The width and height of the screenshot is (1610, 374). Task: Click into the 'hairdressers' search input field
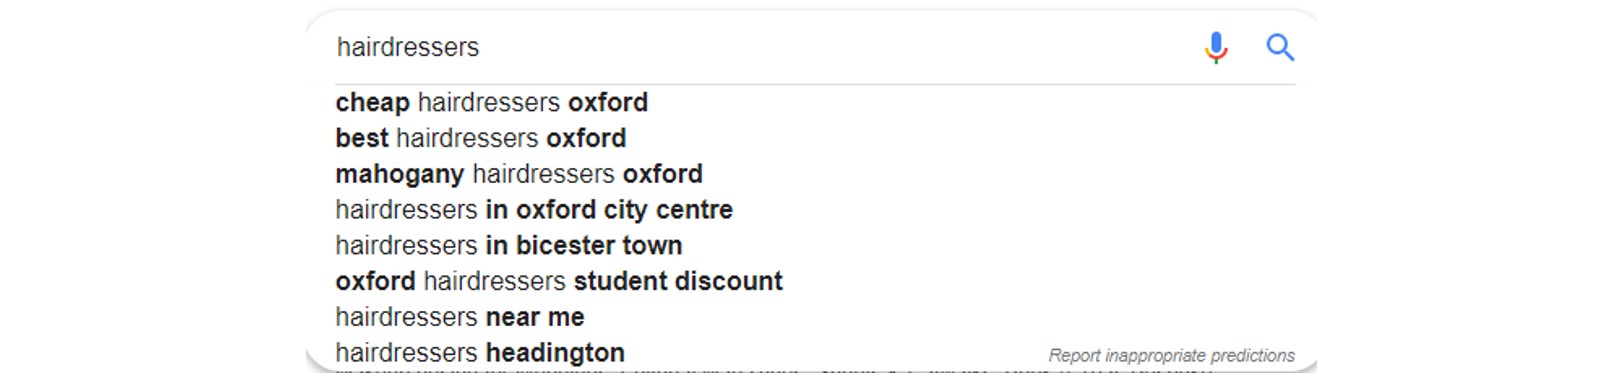[760, 47]
